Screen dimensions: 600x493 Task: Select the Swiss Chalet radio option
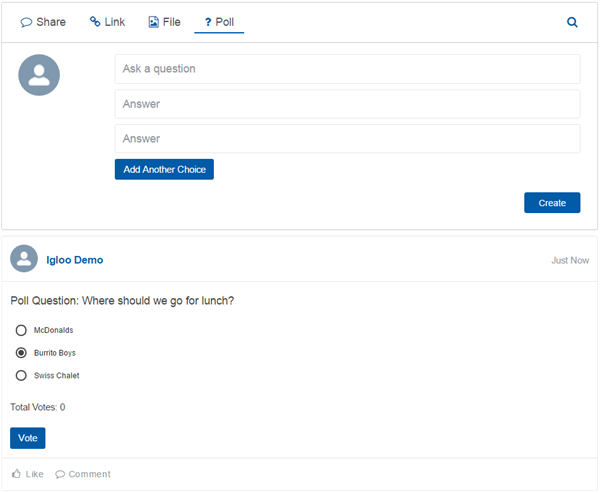pyautogui.click(x=21, y=375)
